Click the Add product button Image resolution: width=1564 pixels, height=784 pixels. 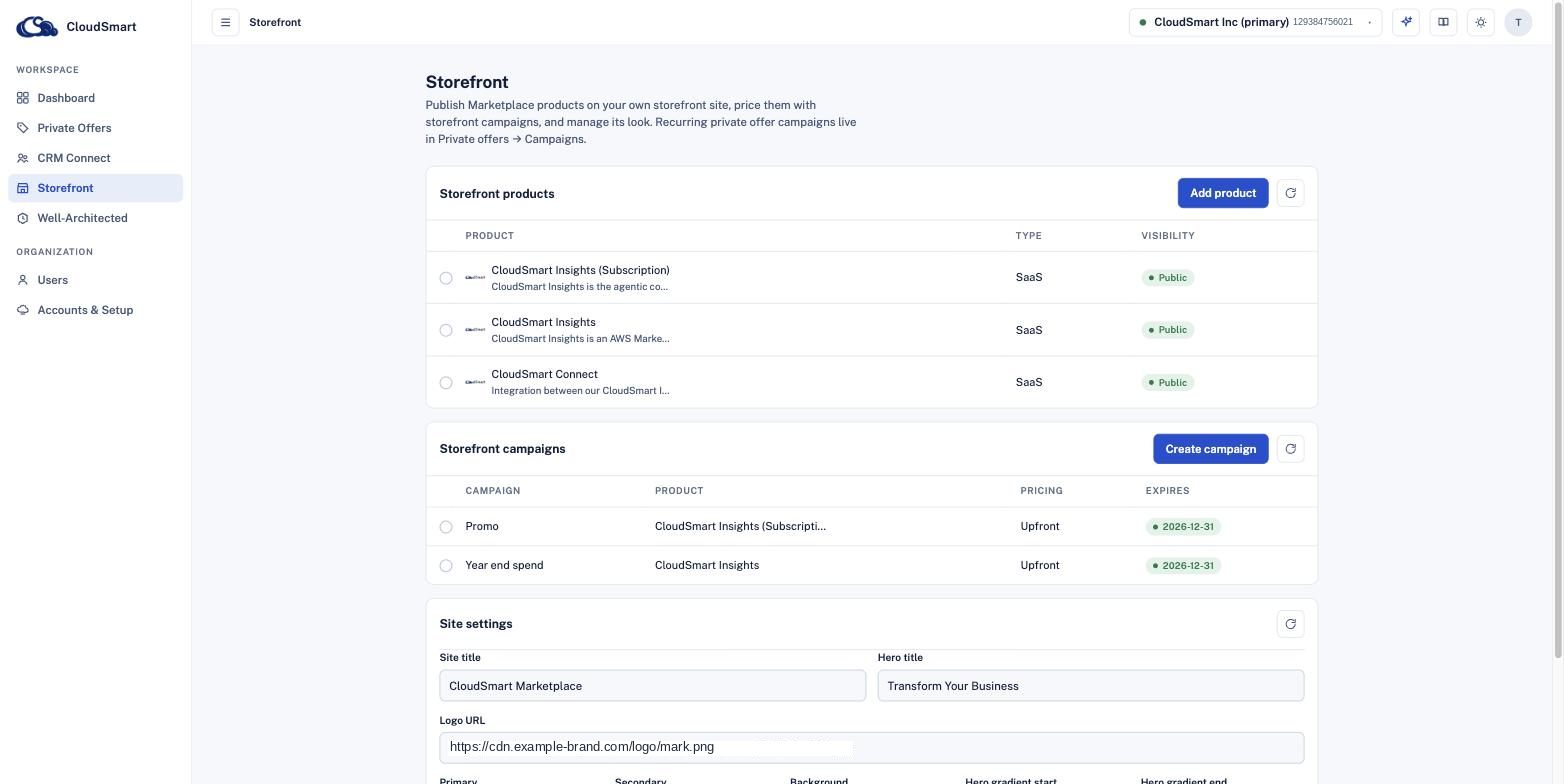coord(1223,193)
